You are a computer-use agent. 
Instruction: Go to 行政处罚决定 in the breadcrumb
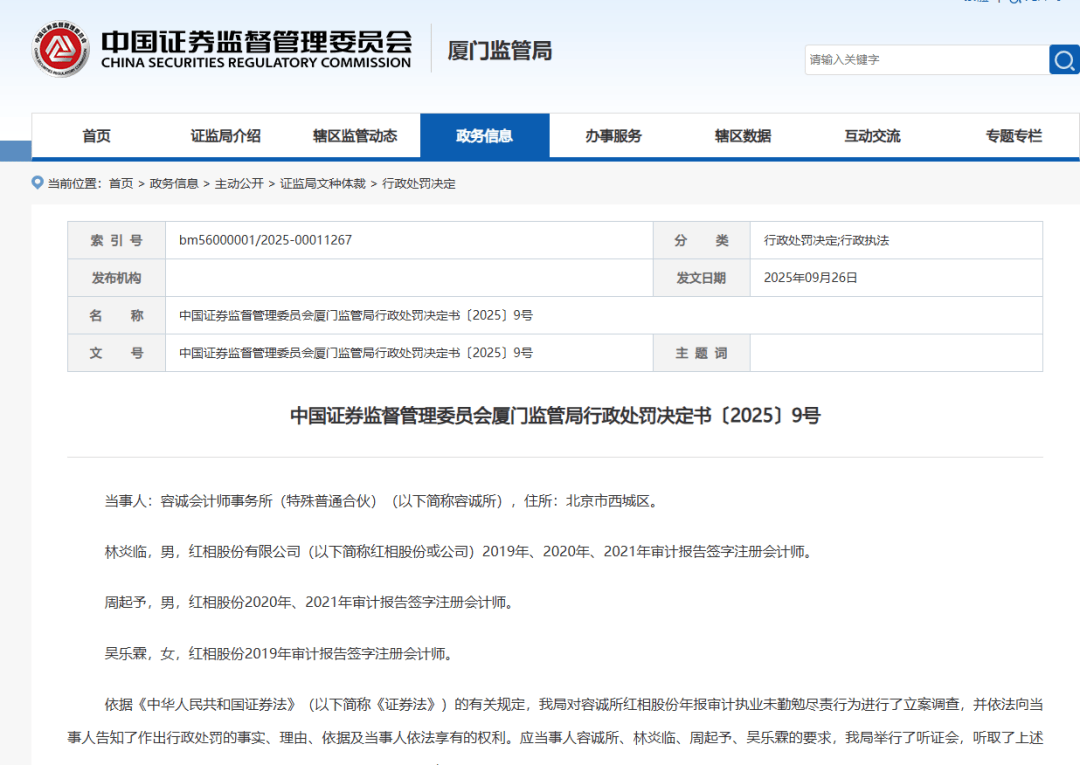pyautogui.click(x=419, y=183)
